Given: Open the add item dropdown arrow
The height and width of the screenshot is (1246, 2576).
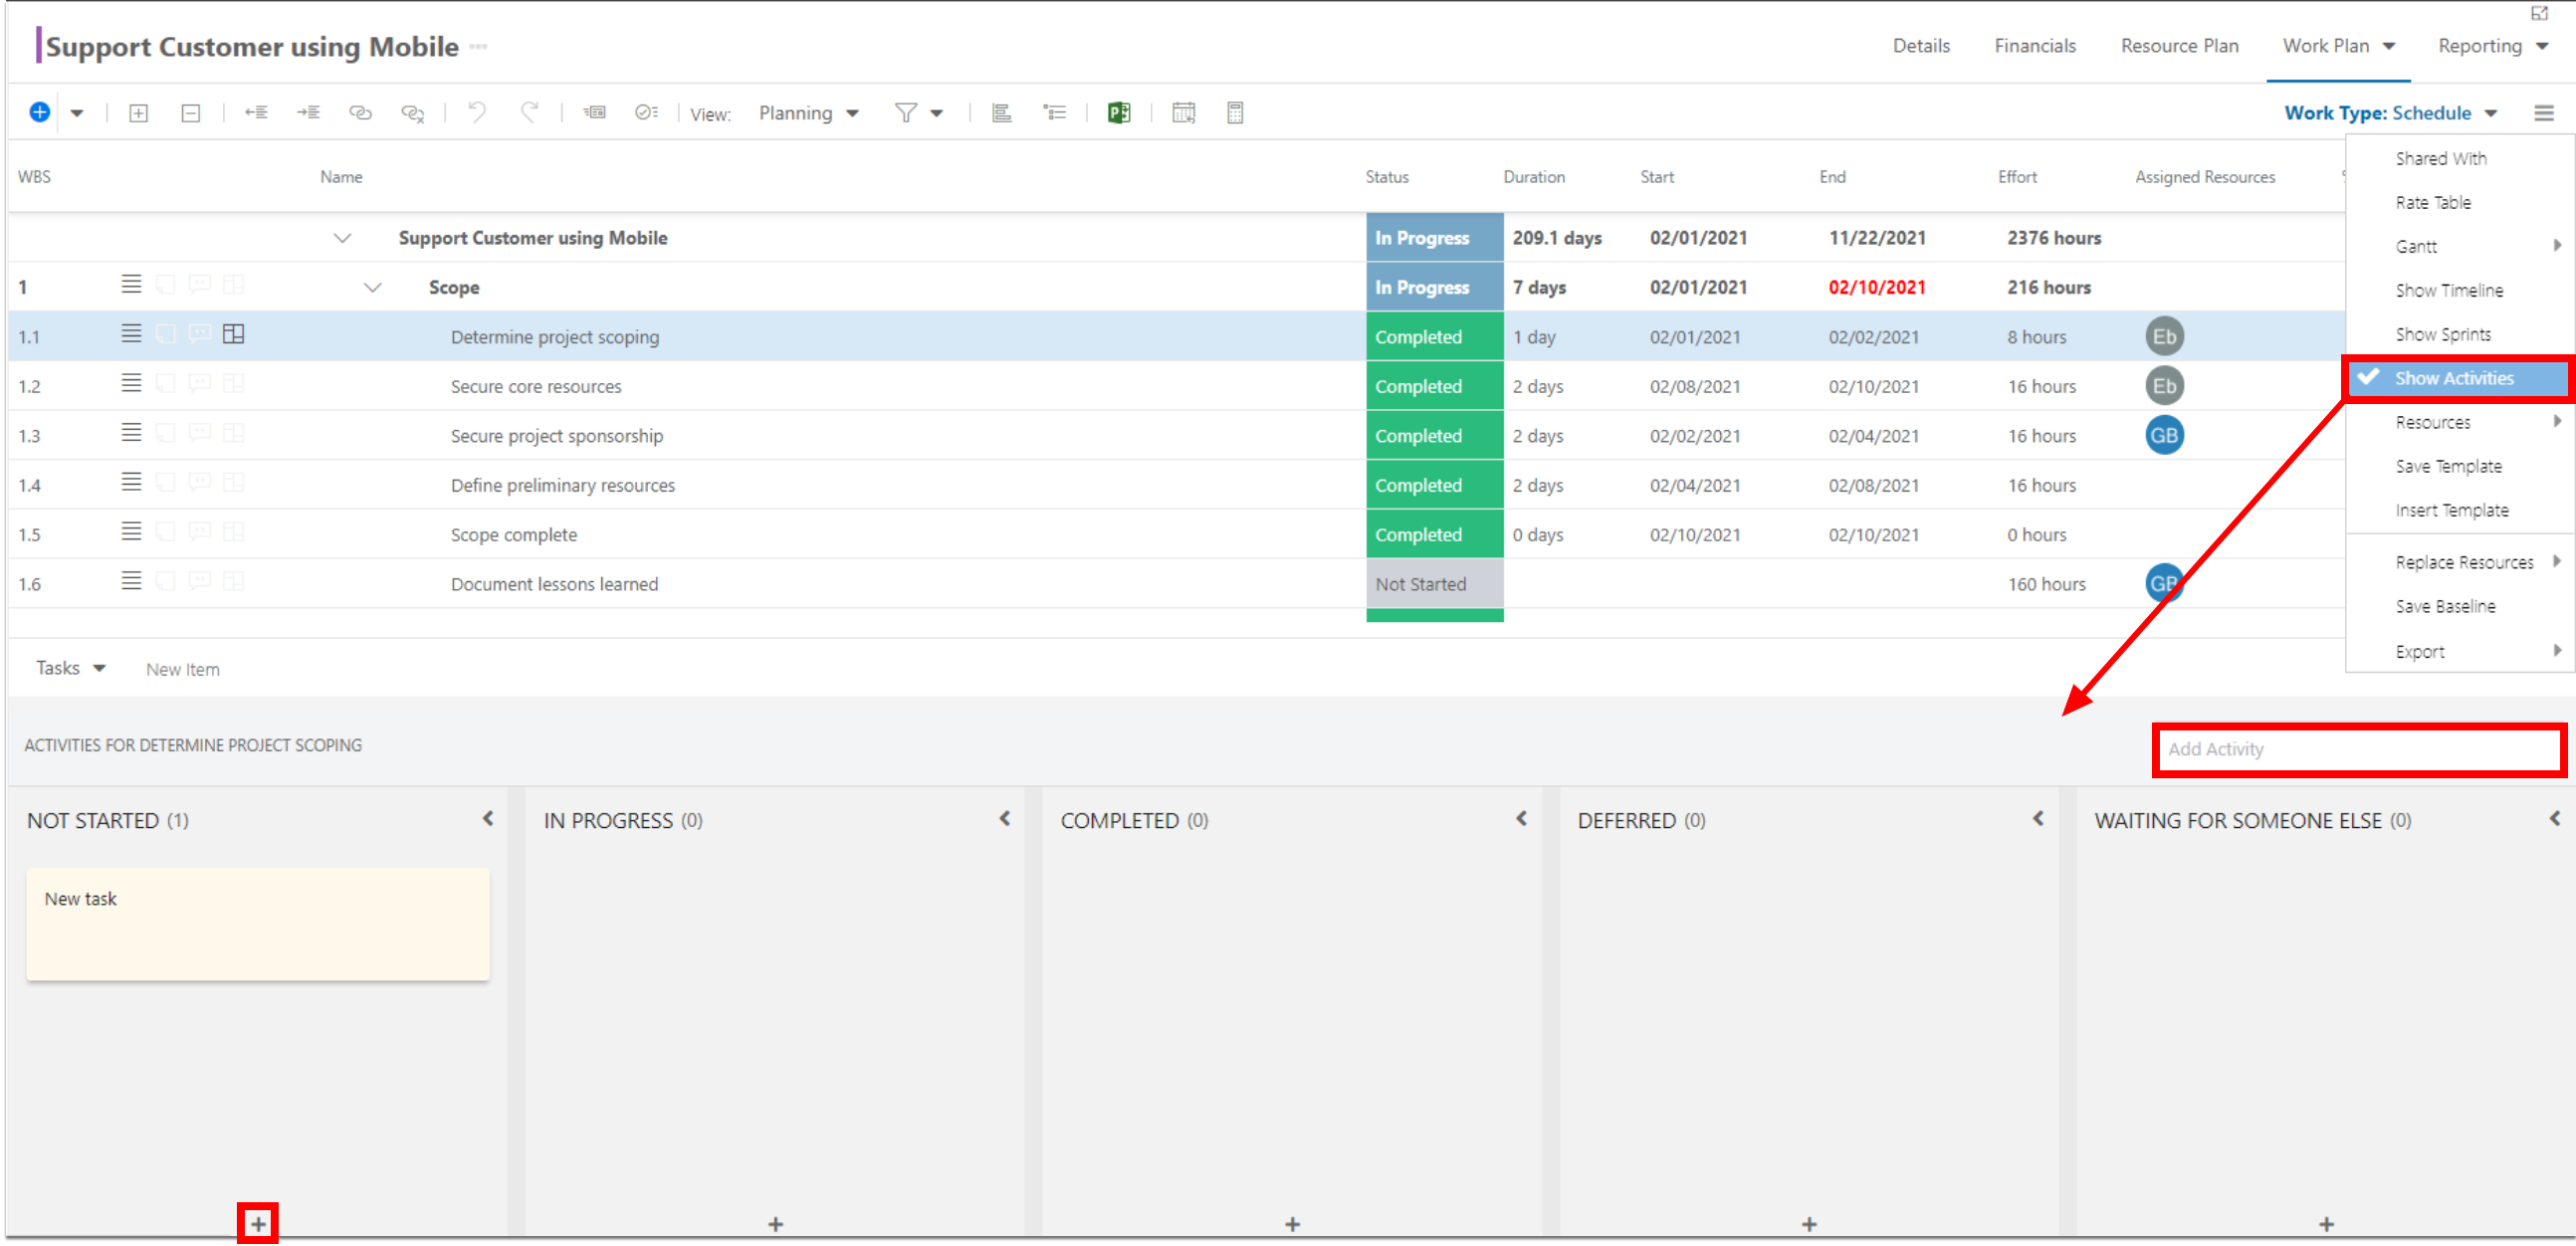Looking at the screenshot, I should (77, 113).
